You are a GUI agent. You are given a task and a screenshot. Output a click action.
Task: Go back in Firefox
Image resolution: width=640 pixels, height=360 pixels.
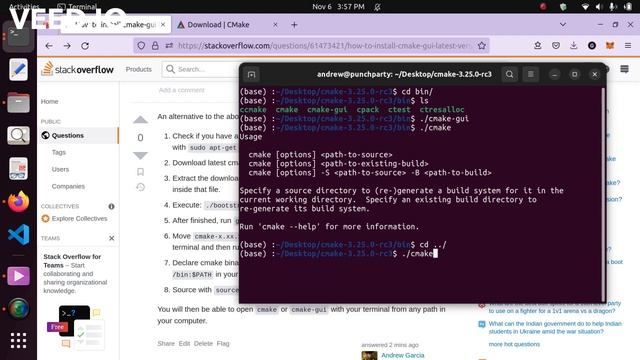[49, 46]
